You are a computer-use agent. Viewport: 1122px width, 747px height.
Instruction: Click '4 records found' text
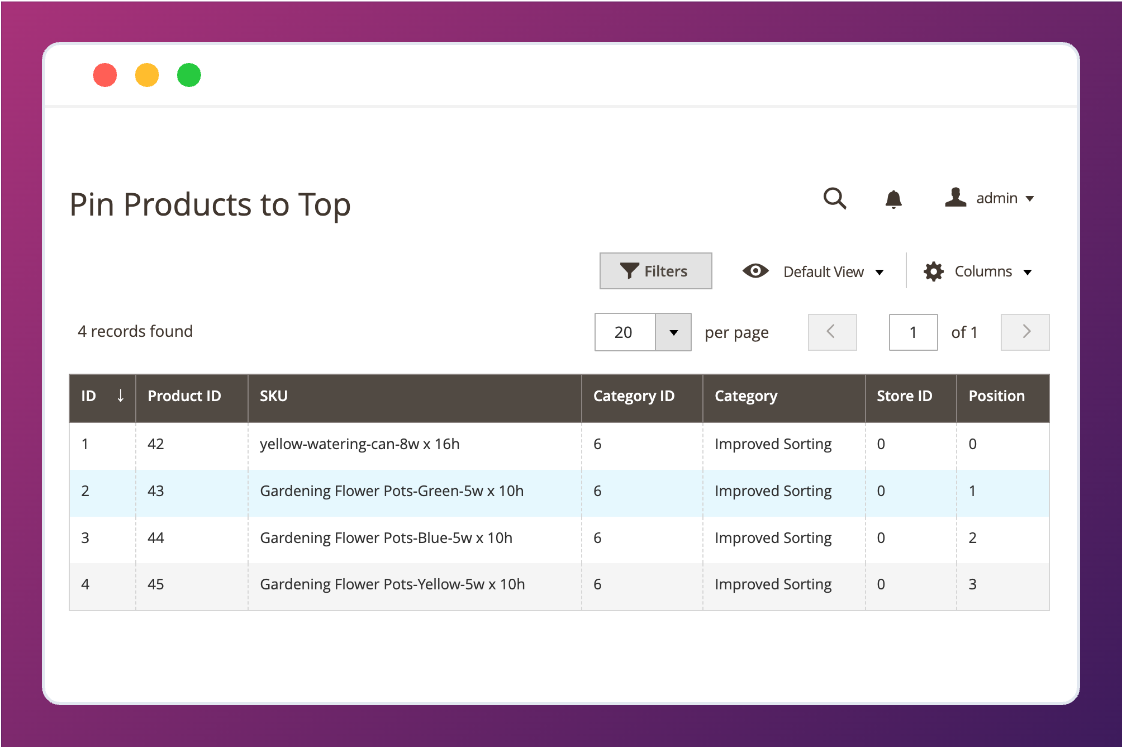[135, 331]
